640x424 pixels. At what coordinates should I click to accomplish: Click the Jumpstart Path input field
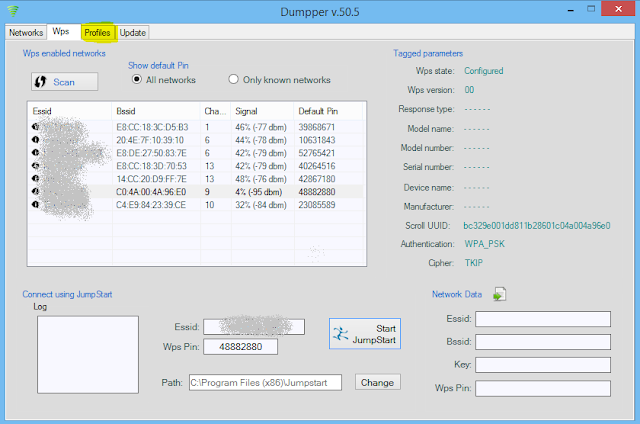click(265, 382)
